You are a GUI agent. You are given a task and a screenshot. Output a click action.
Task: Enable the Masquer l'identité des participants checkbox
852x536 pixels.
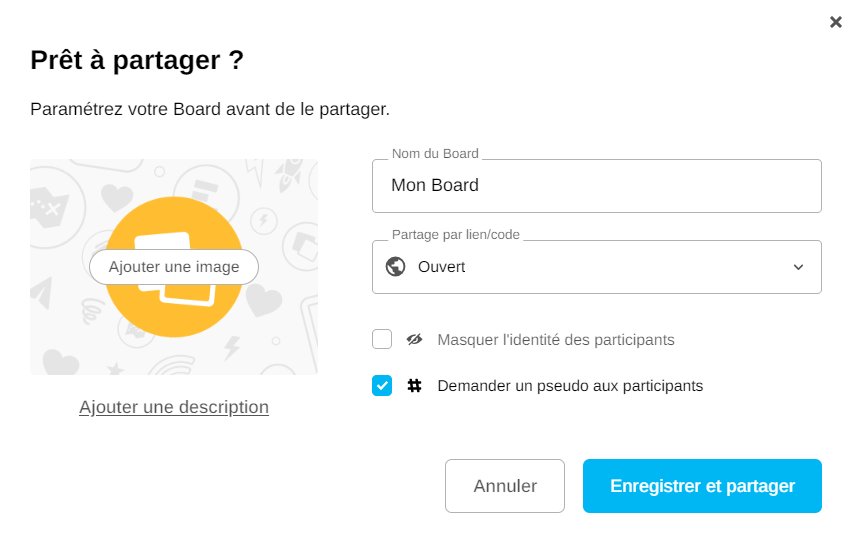coord(382,340)
